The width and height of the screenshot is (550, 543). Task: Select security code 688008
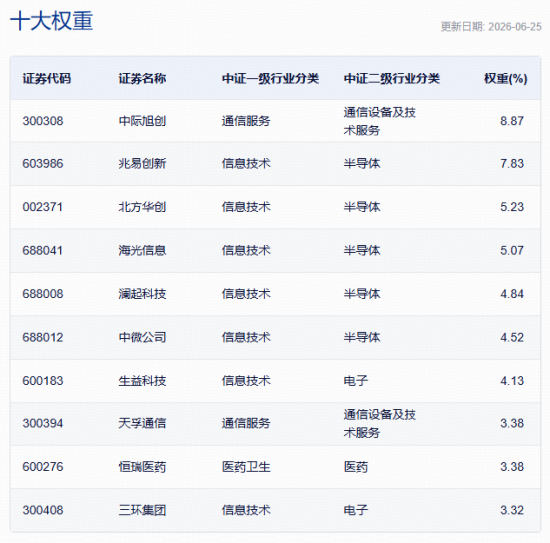coord(43,294)
